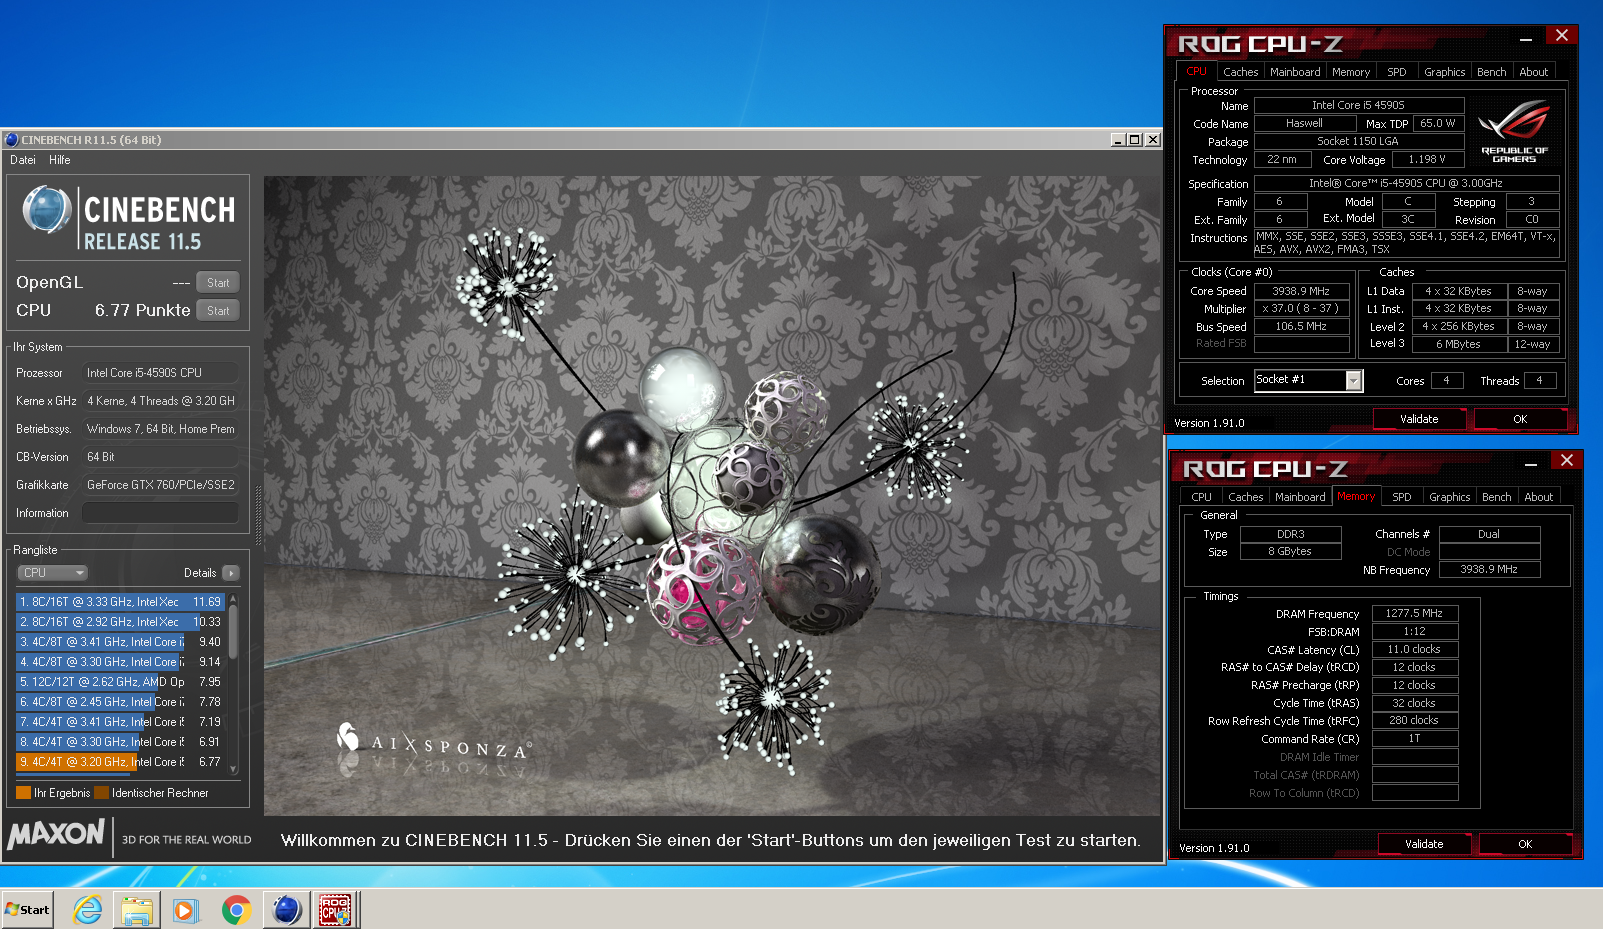Switch to Cinebench taskbar icon

pos(286,910)
